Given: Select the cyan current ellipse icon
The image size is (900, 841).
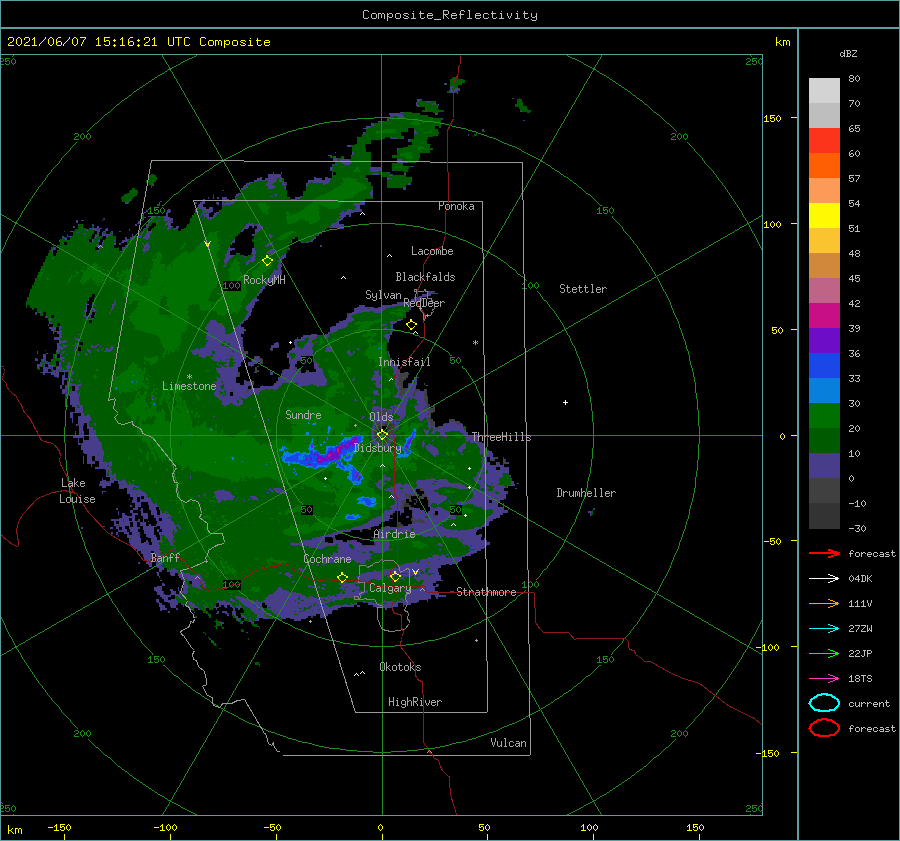Looking at the screenshot, I should tap(824, 703).
